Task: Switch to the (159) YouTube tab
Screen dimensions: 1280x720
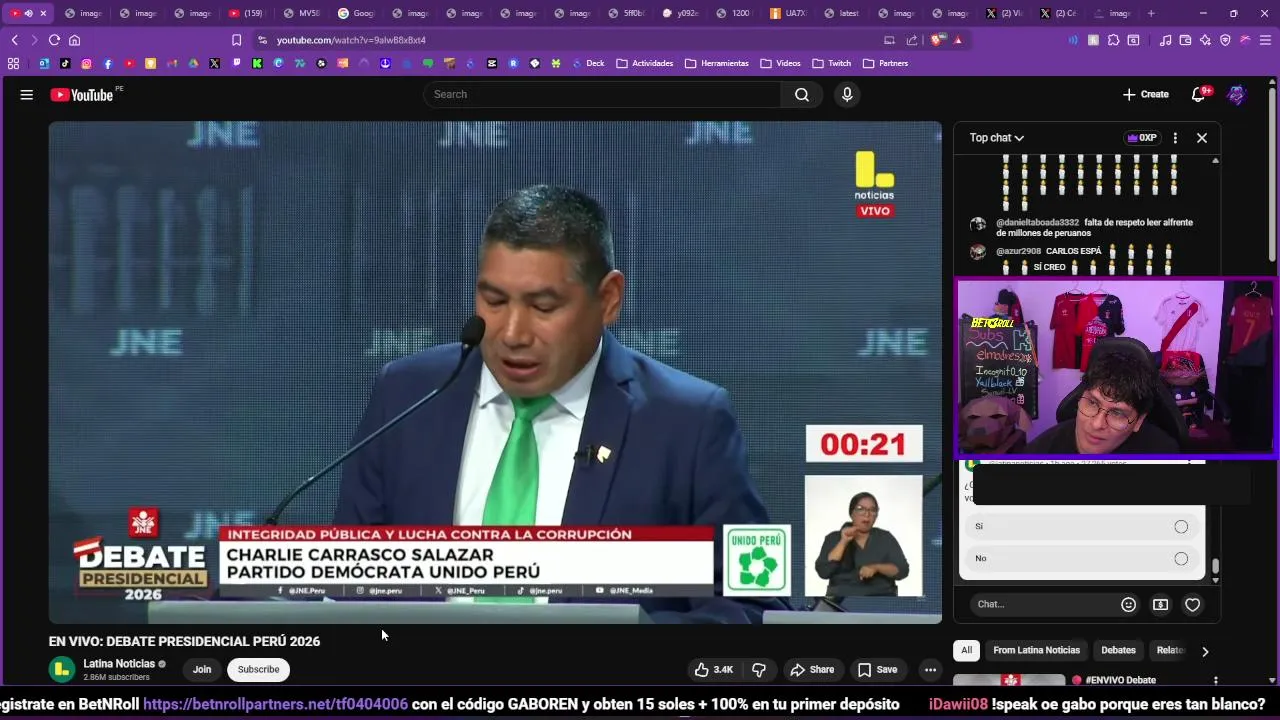Action: [246, 13]
